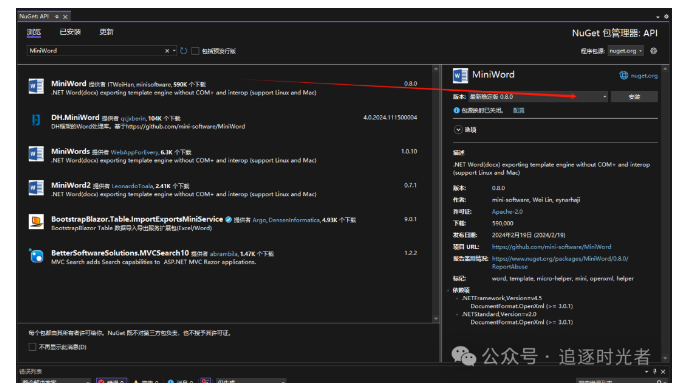Click in the MiniWord search field
This screenshot has width=688, height=388.
click(x=96, y=51)
